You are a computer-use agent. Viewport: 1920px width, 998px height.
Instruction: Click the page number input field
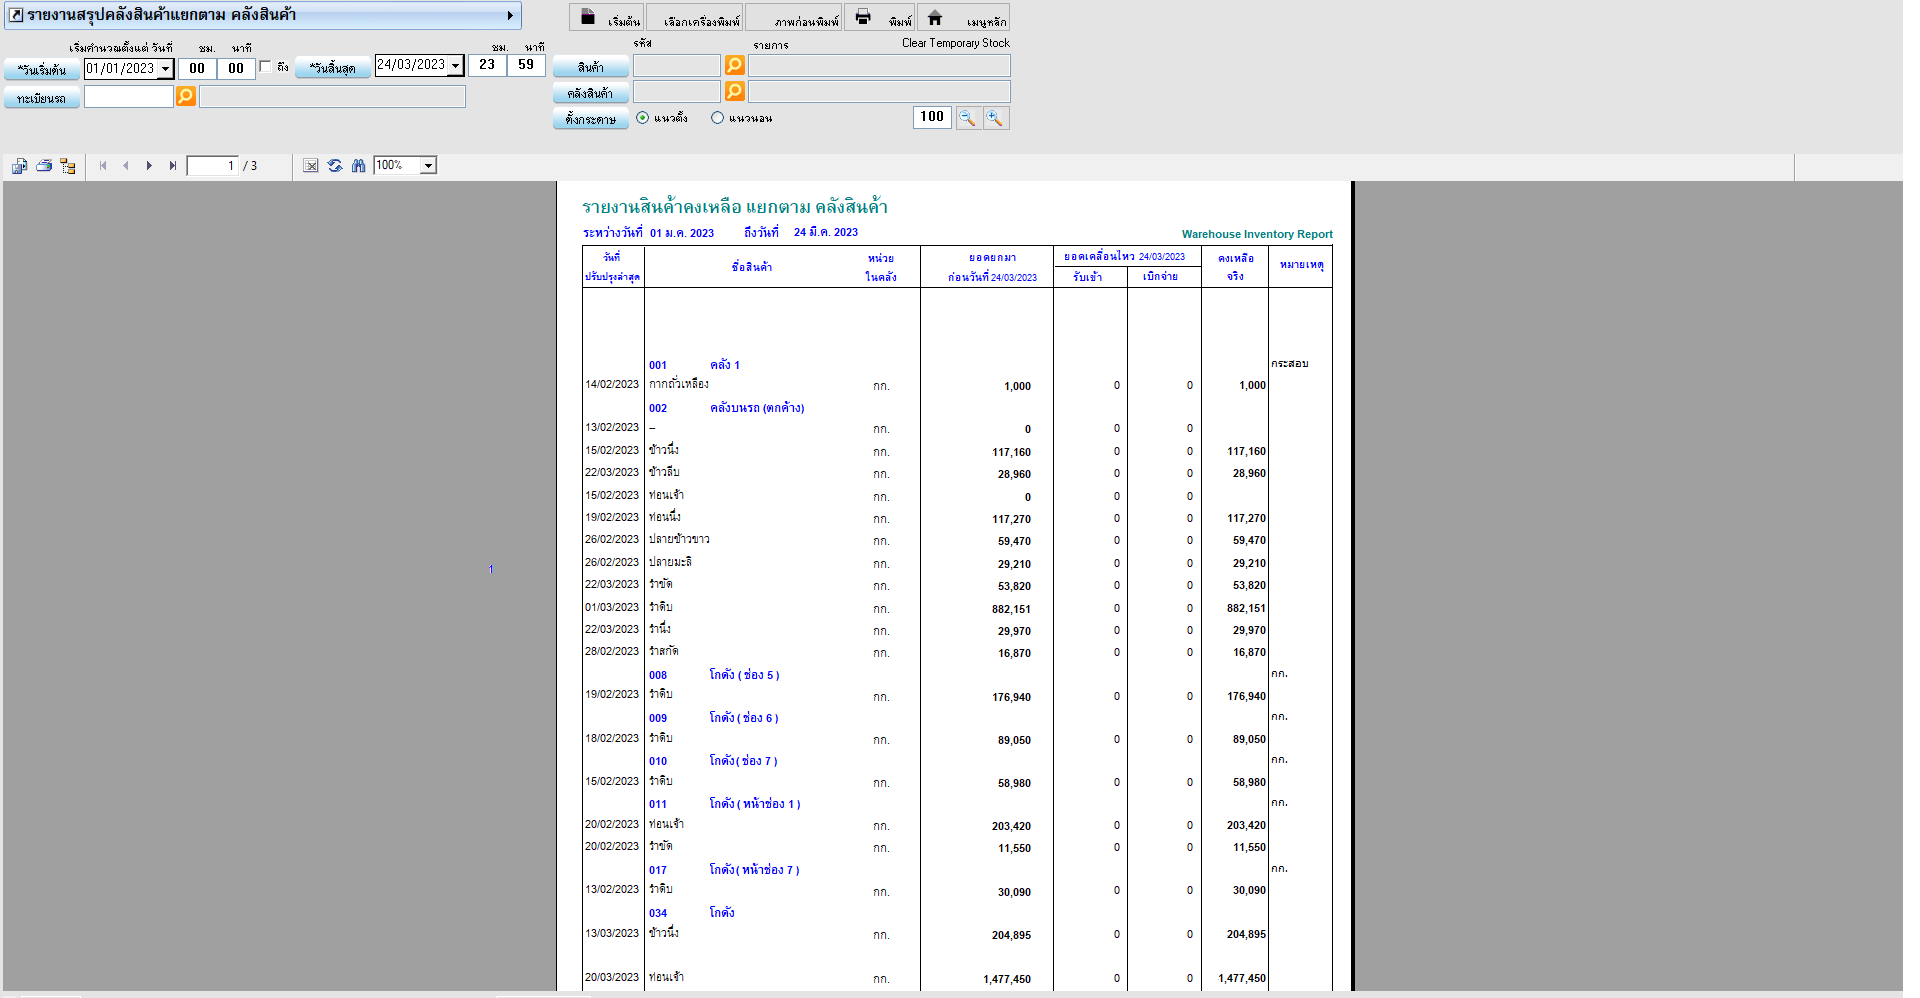coord(212,166)
